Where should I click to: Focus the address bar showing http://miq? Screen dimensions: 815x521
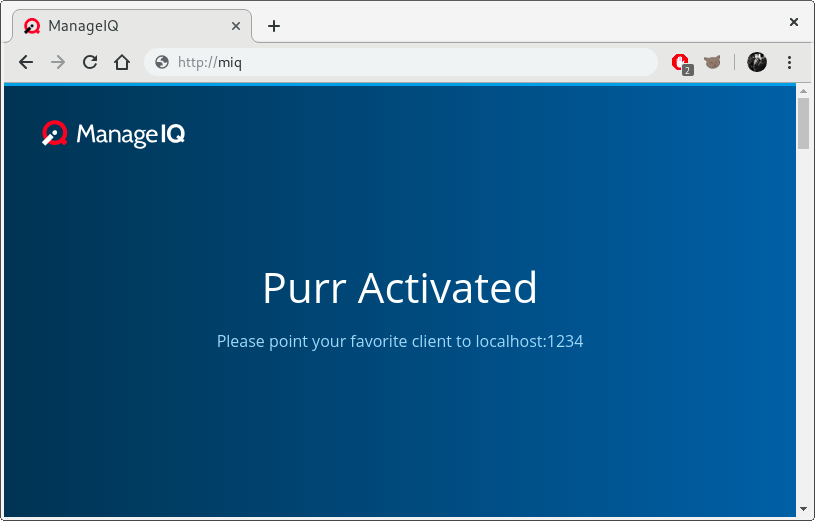[400, 62]
